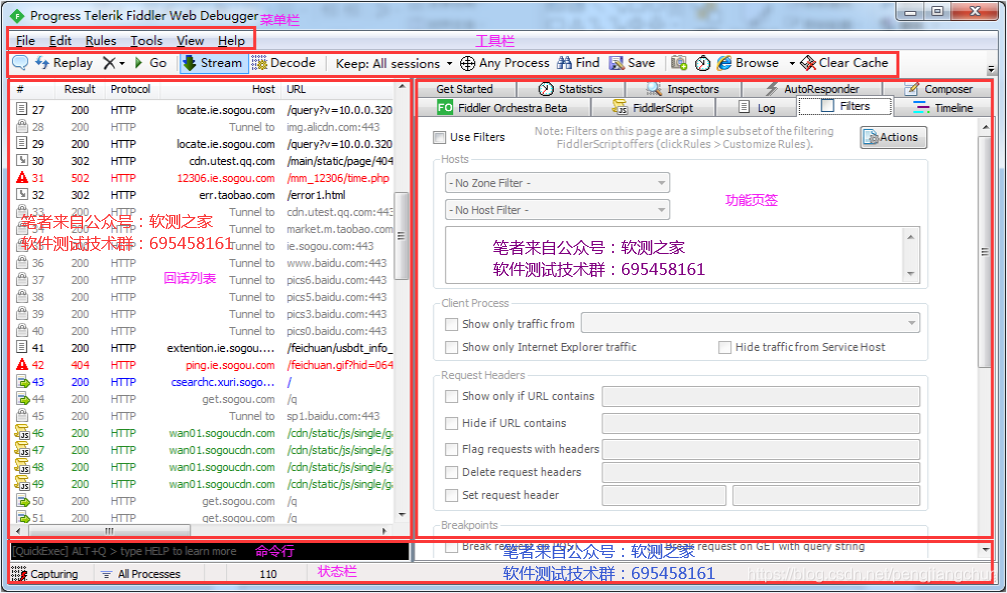Click session list horizontal scrollbar thumb

point(109,531)
